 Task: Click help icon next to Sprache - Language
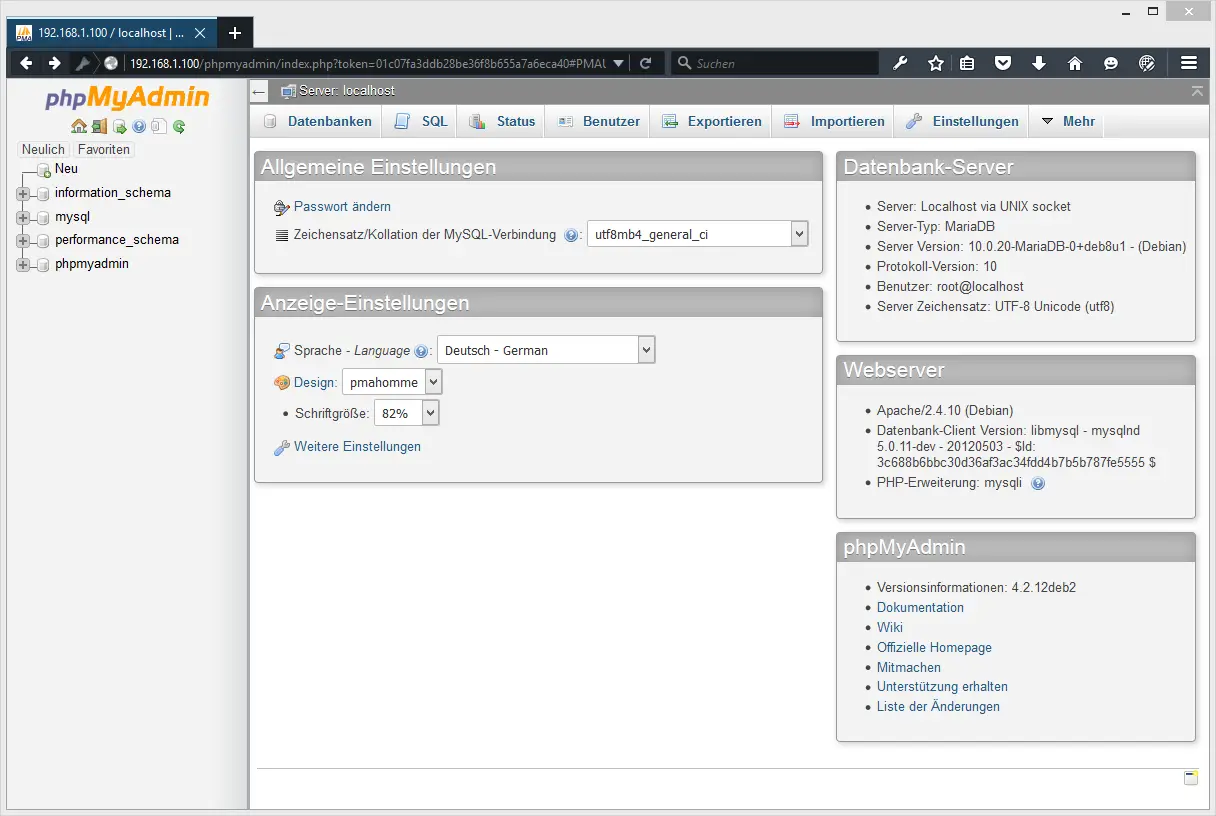[421, 351]
